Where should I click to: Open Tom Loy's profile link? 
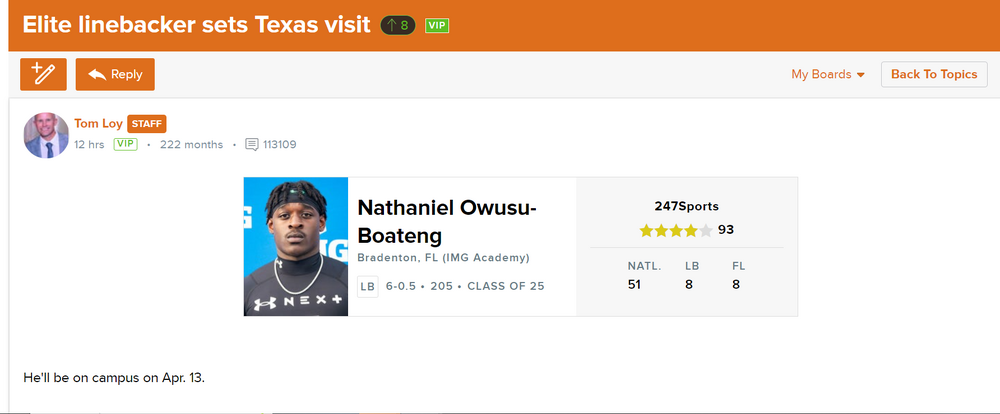click(98, 124)
